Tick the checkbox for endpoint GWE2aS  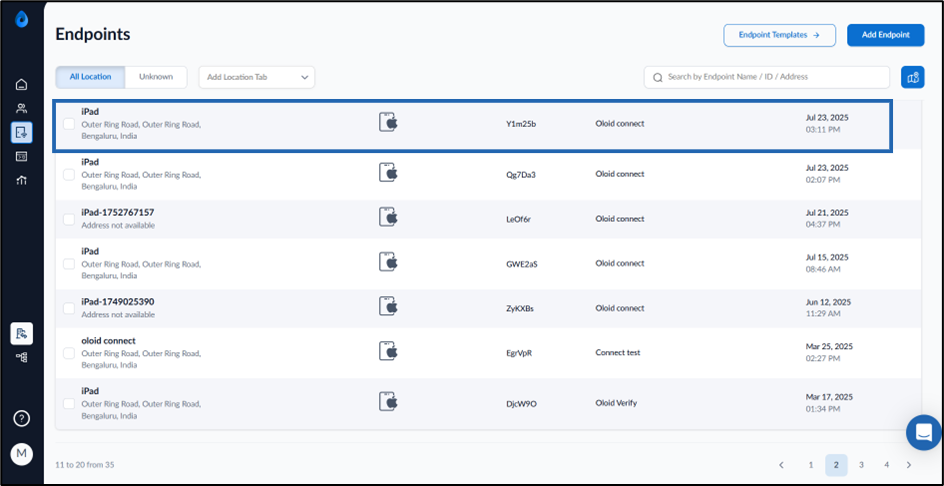coord(69,264)
